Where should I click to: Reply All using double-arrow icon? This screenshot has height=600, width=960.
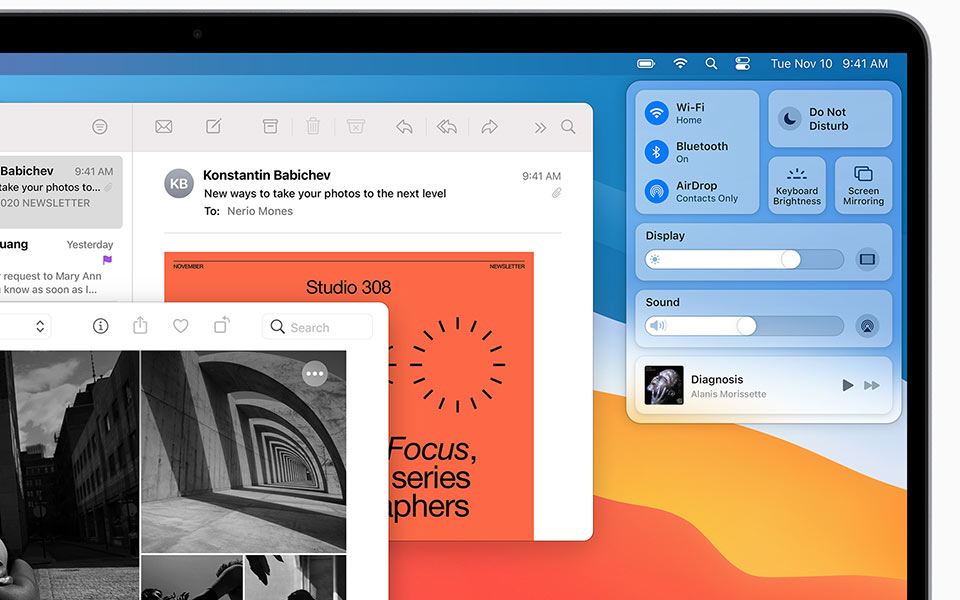click(x=446, y=127)
